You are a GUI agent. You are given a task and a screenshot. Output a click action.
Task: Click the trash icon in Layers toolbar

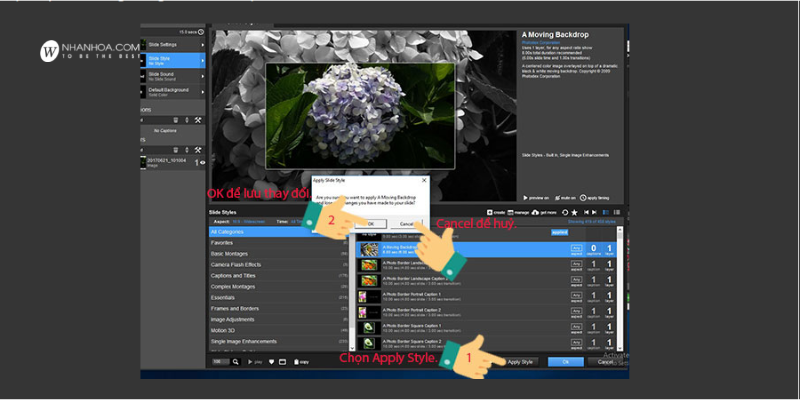click(x=176, y=150)
